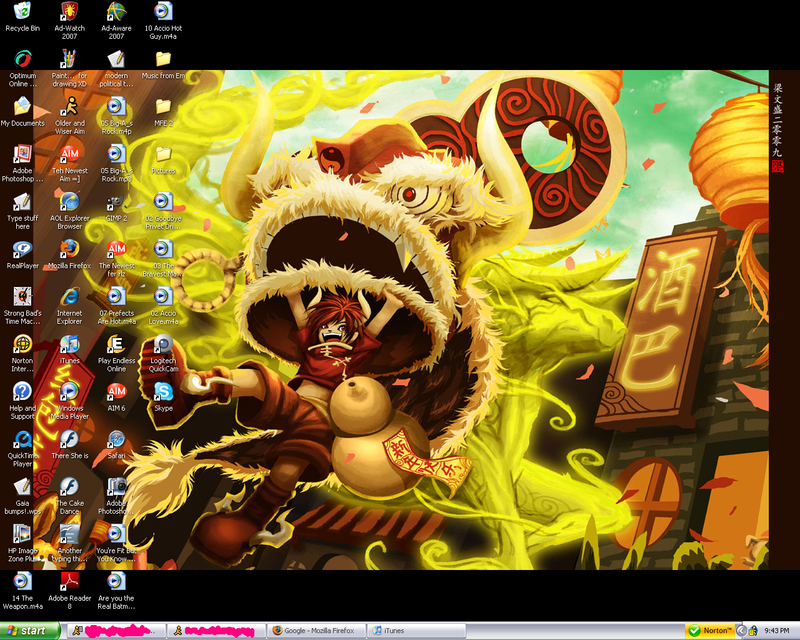Click the 9:43 PM taskbar clock
Screen dimensions: 800x640
777,631
